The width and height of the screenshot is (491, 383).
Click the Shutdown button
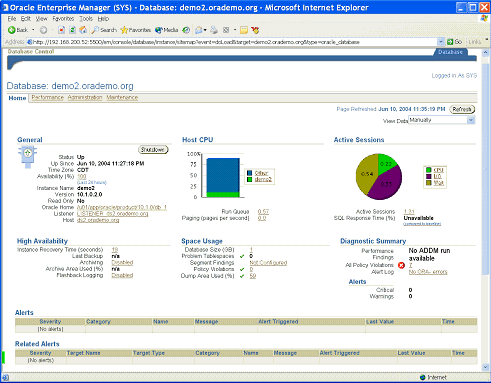point(153,150)
